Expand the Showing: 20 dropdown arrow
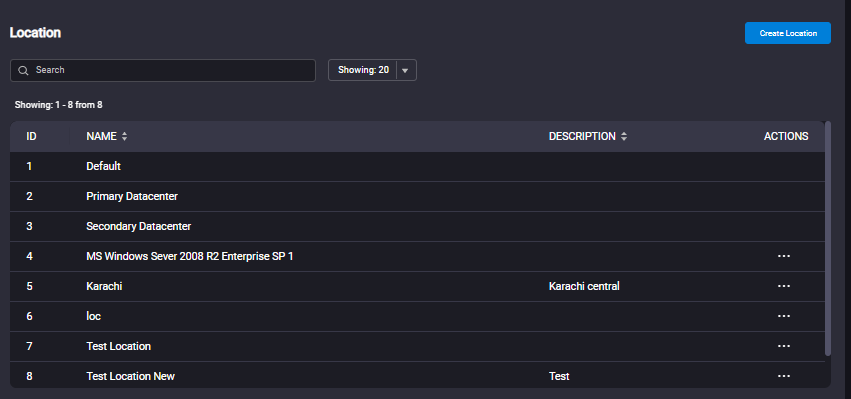 (405, 71)
